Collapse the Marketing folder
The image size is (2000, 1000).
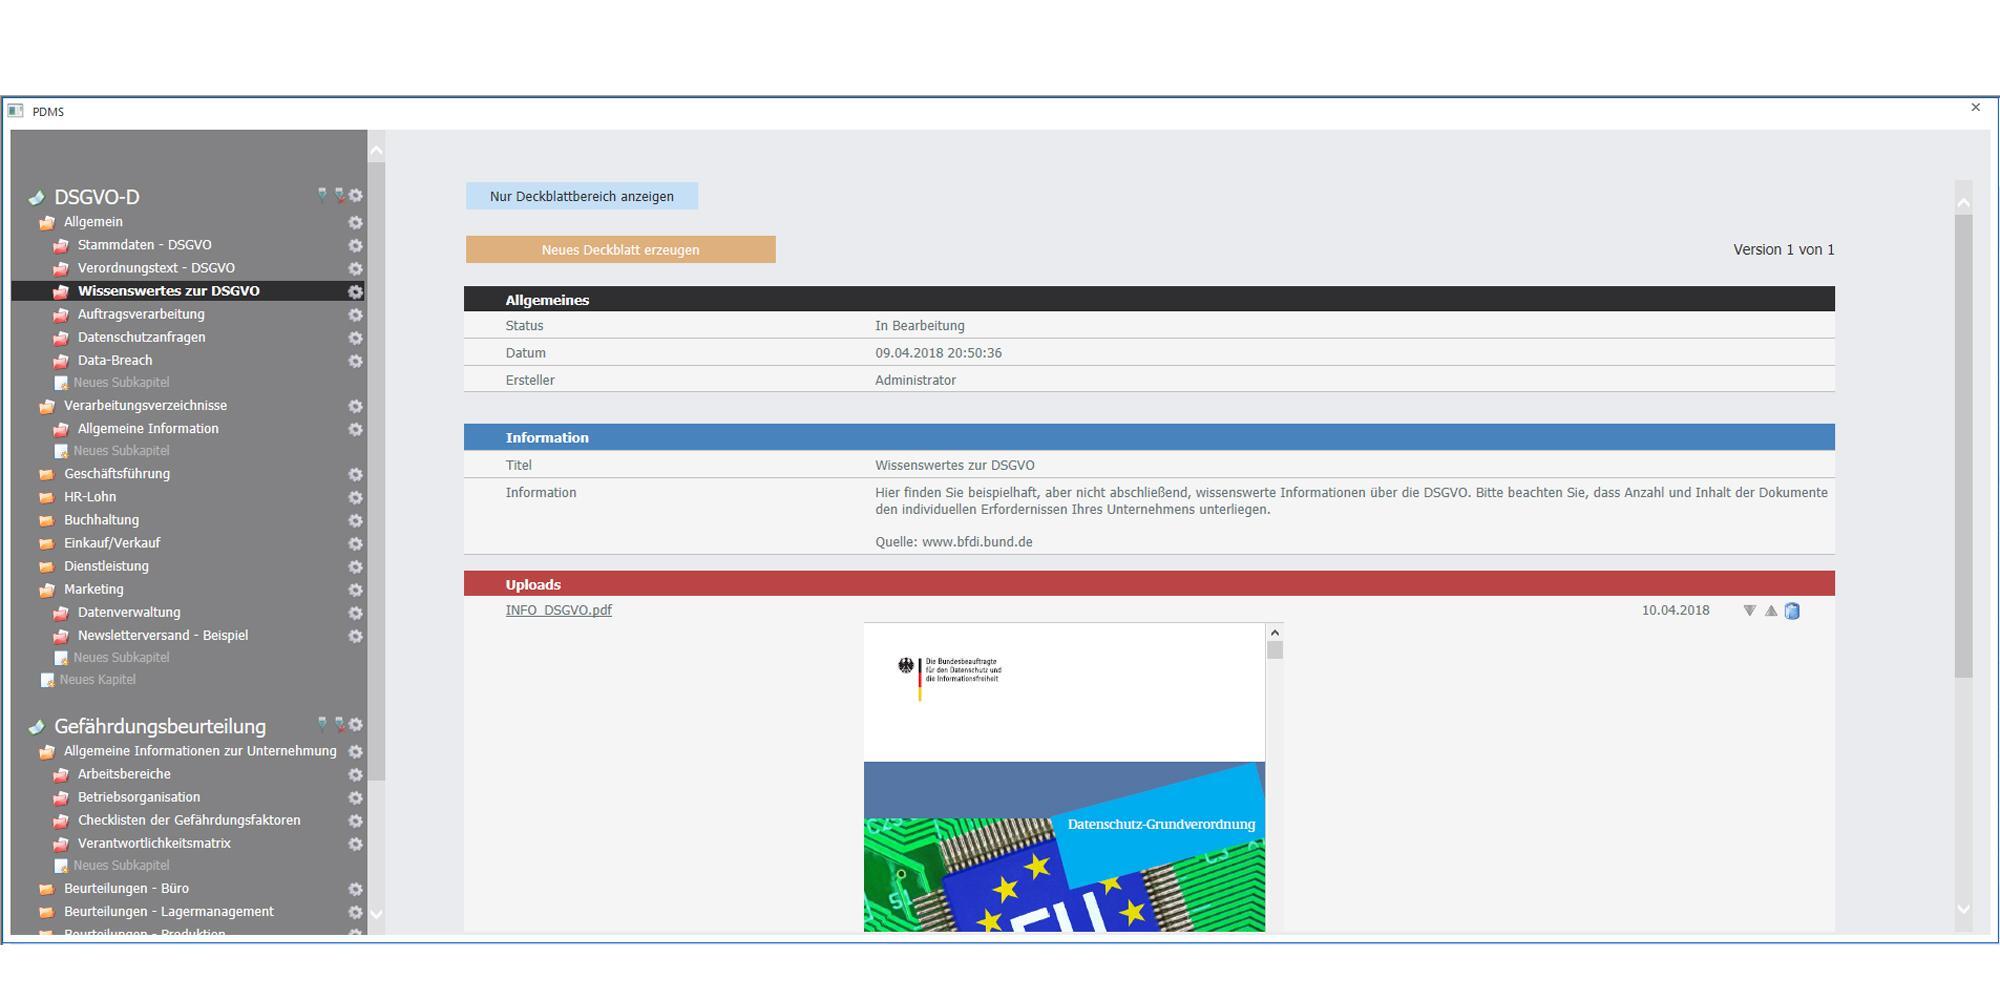[46, 589]
